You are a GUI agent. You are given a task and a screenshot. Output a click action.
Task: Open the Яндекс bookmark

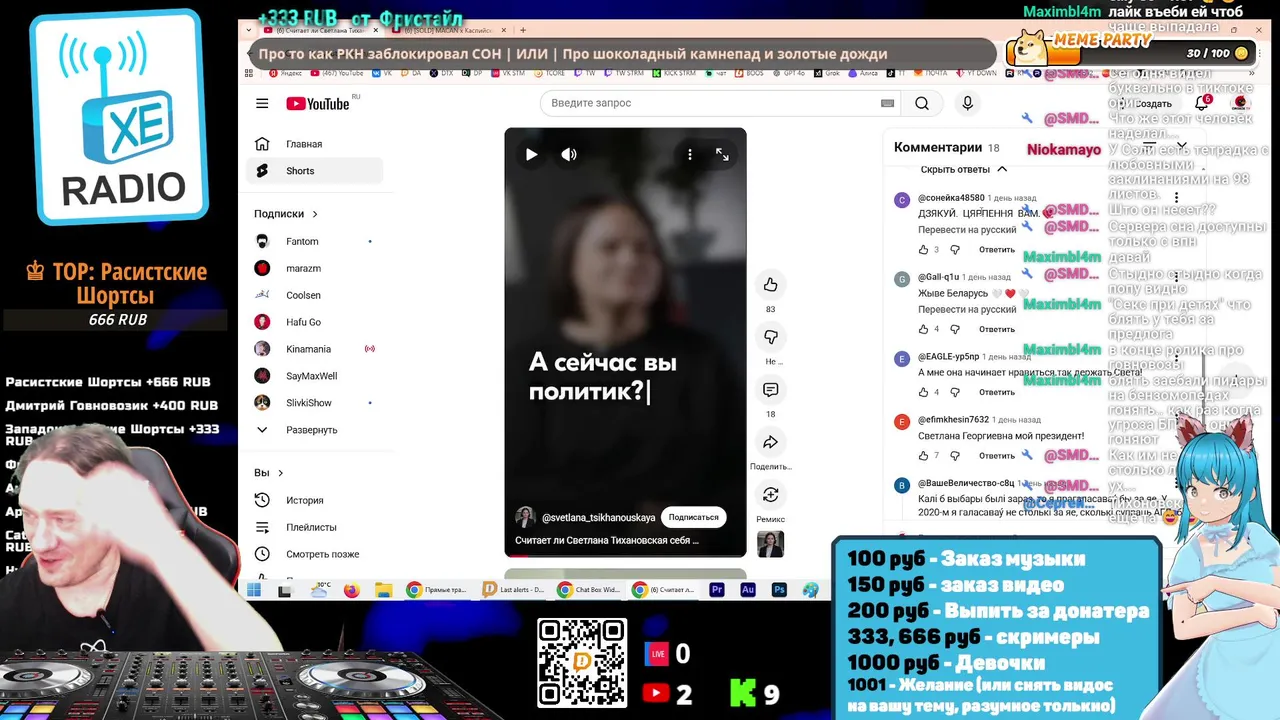point(286,73)
